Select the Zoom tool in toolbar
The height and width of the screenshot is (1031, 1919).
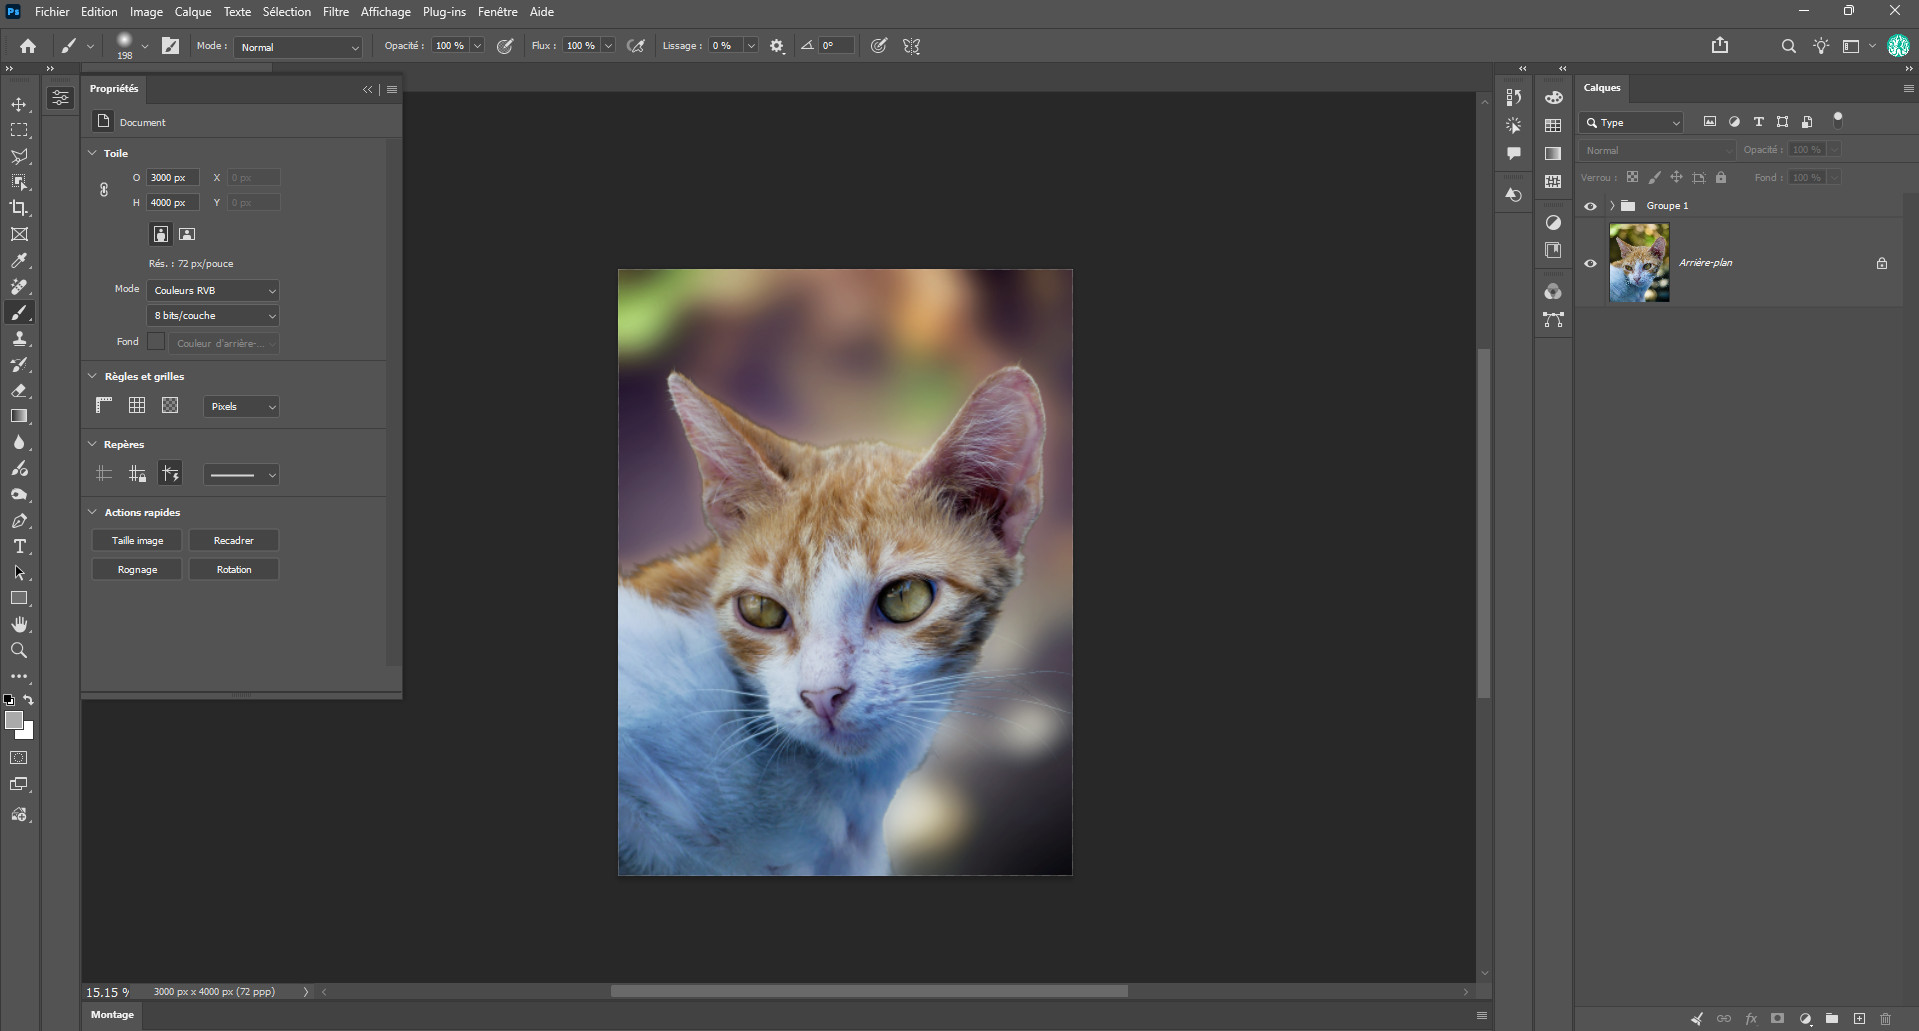19,650
